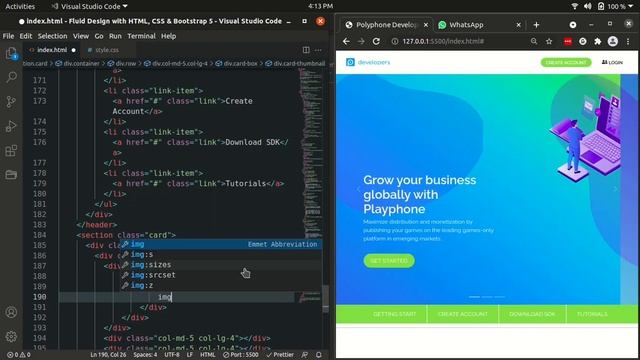Click the carousel next arrow on the hero

click(615, 189)
